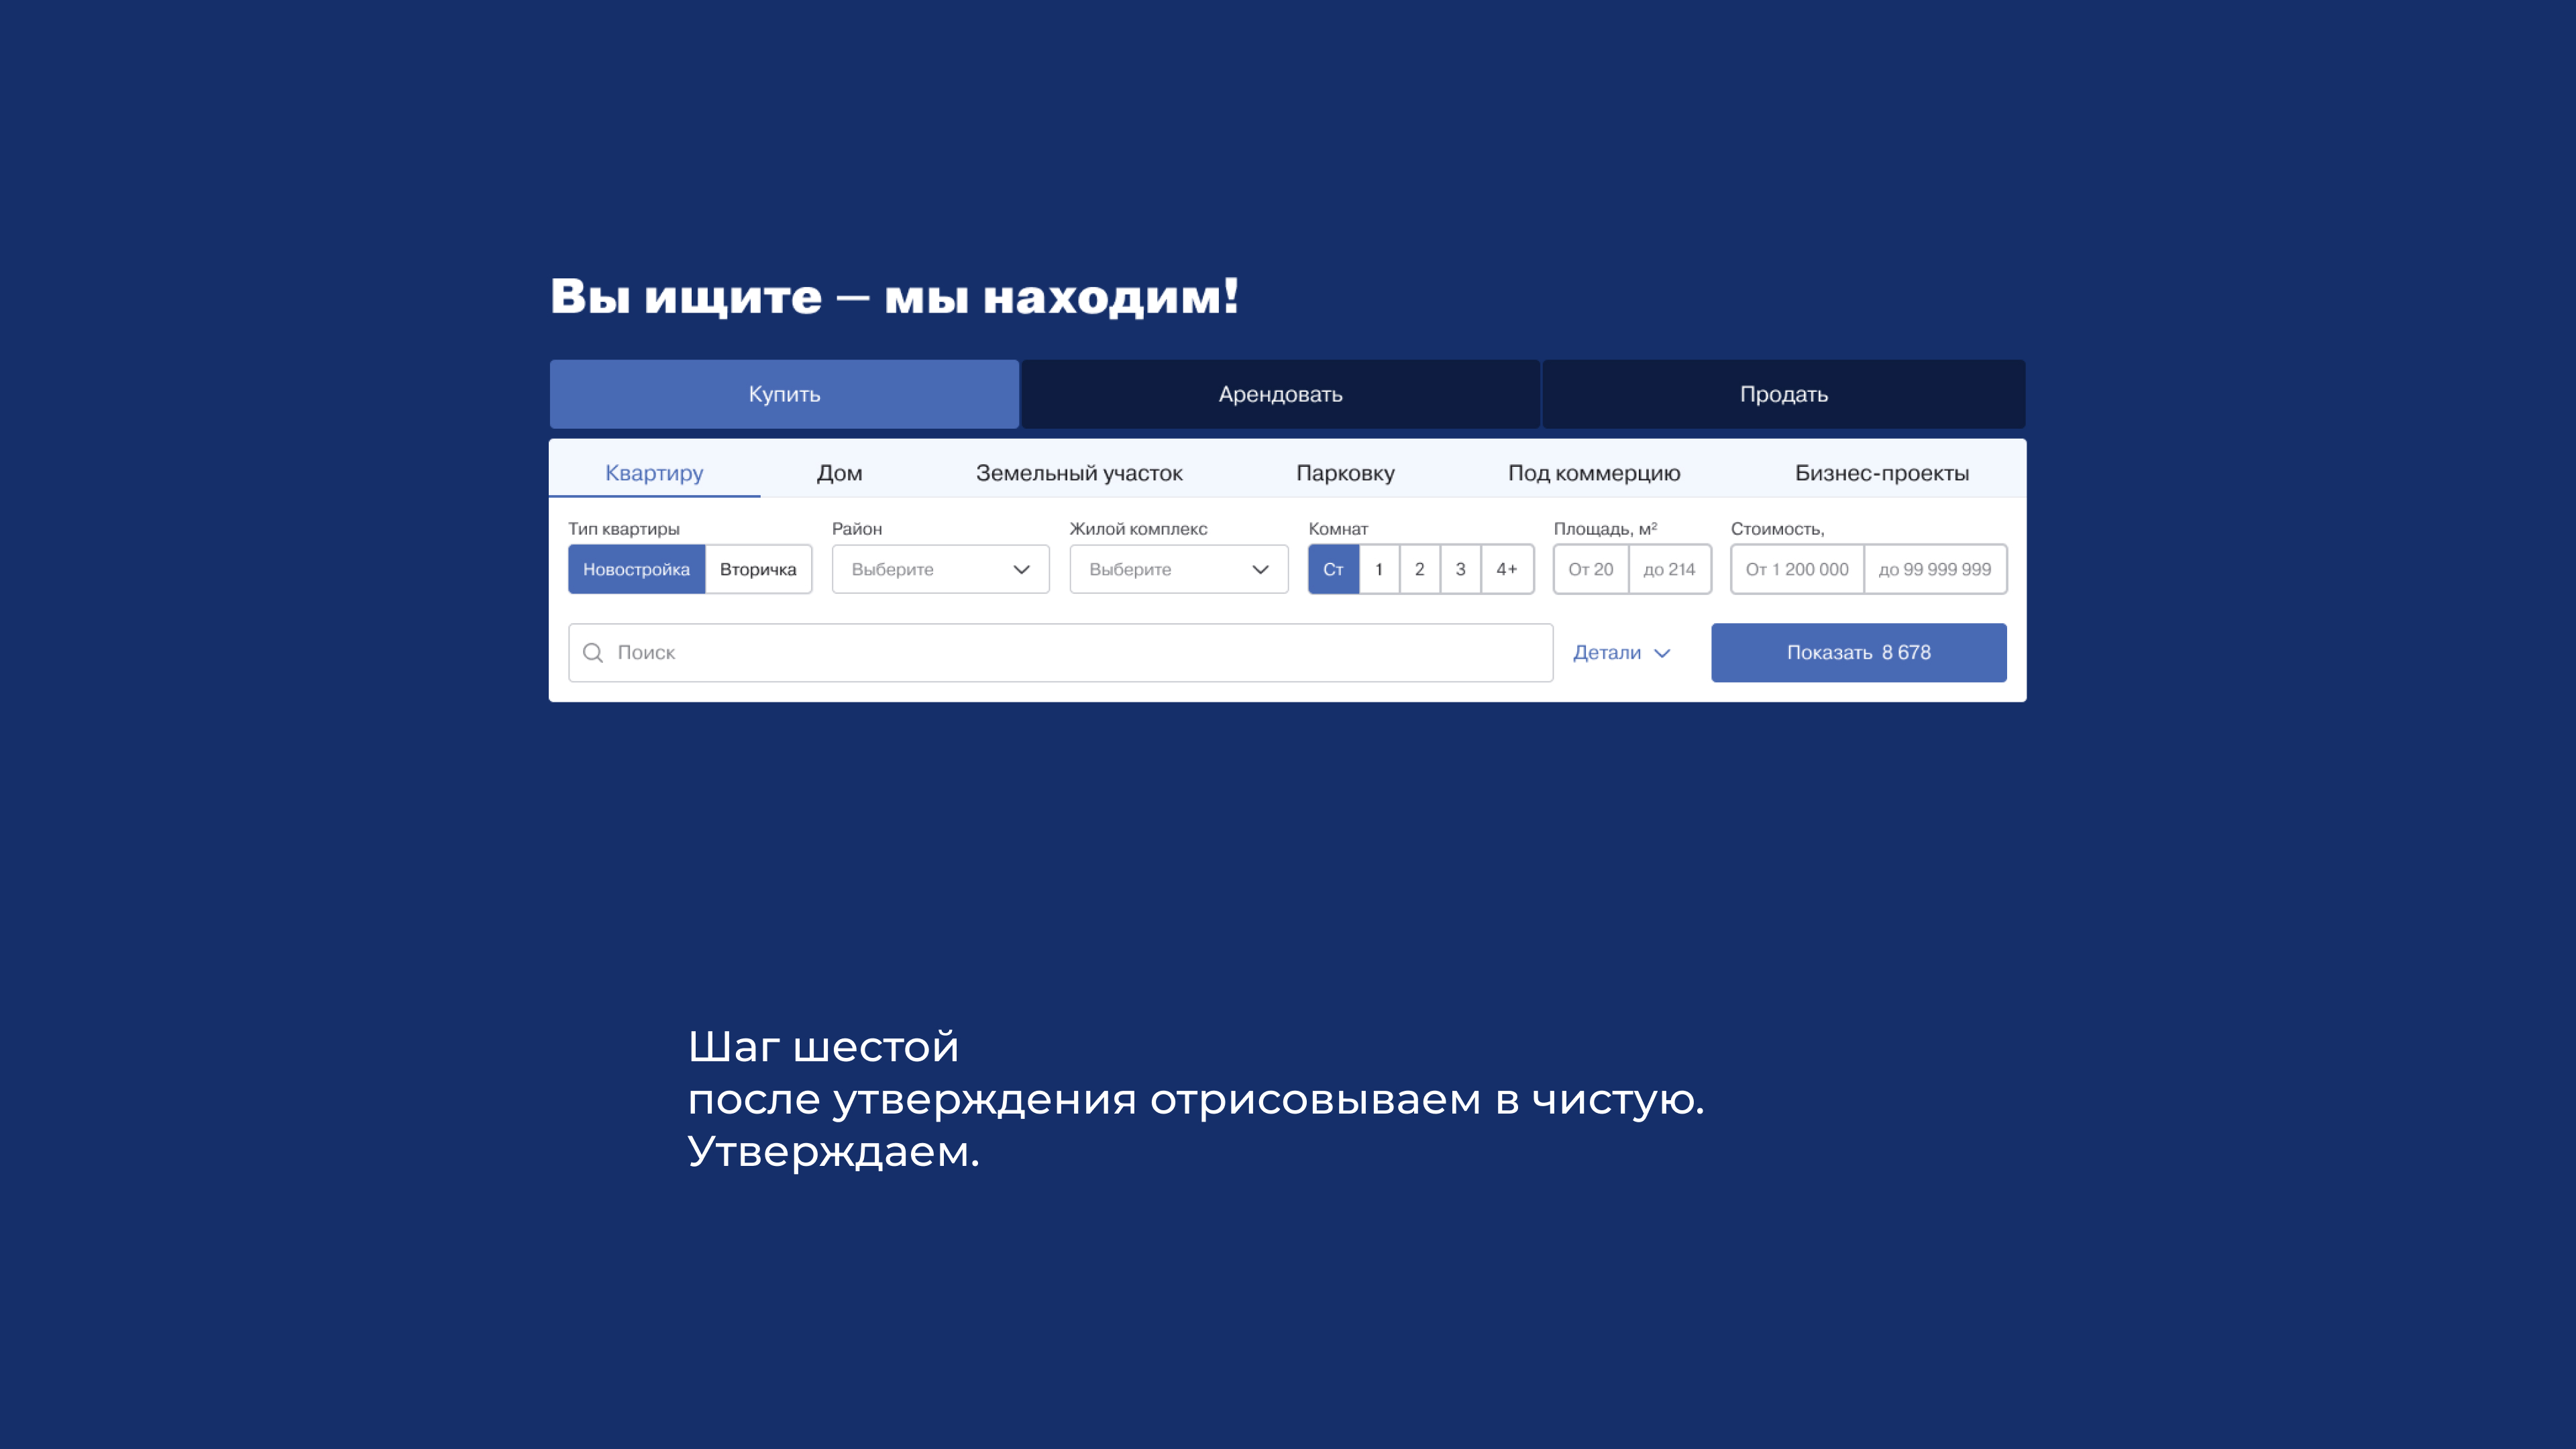The image size is (2576, 1449).
Task: Open the Продать tab
Action: (x=1784, y=394)
